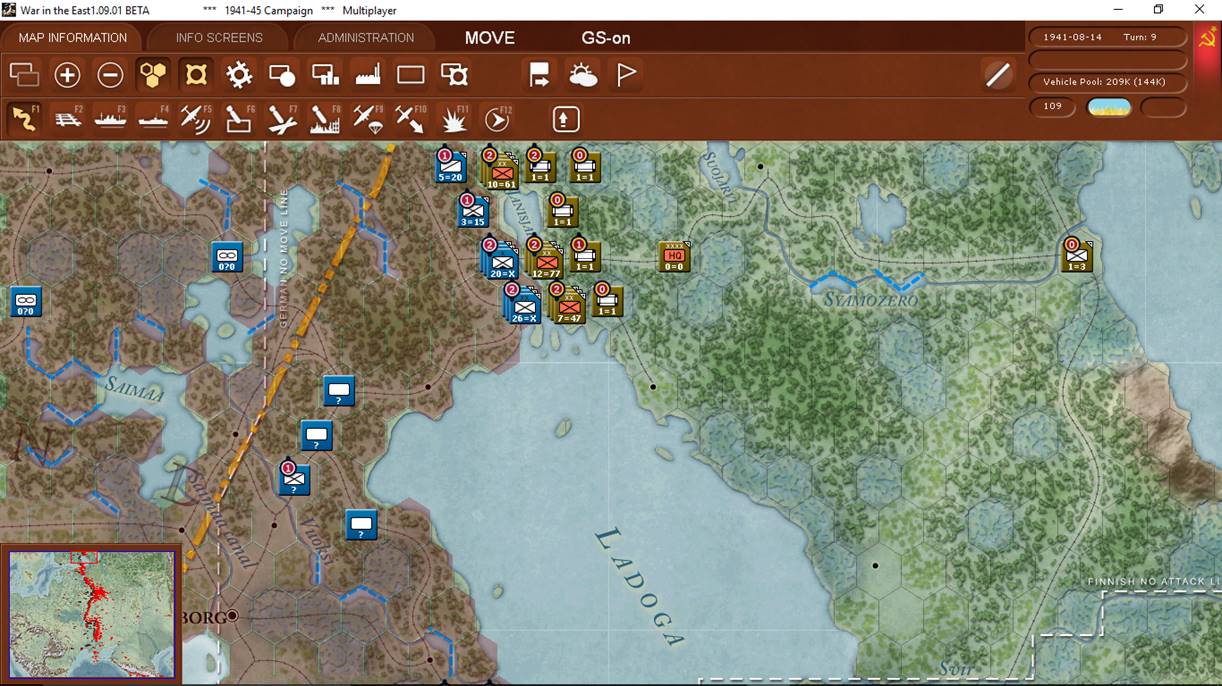Click the rectangle-with-bar-chart toolbar icon

pos(325,75)
